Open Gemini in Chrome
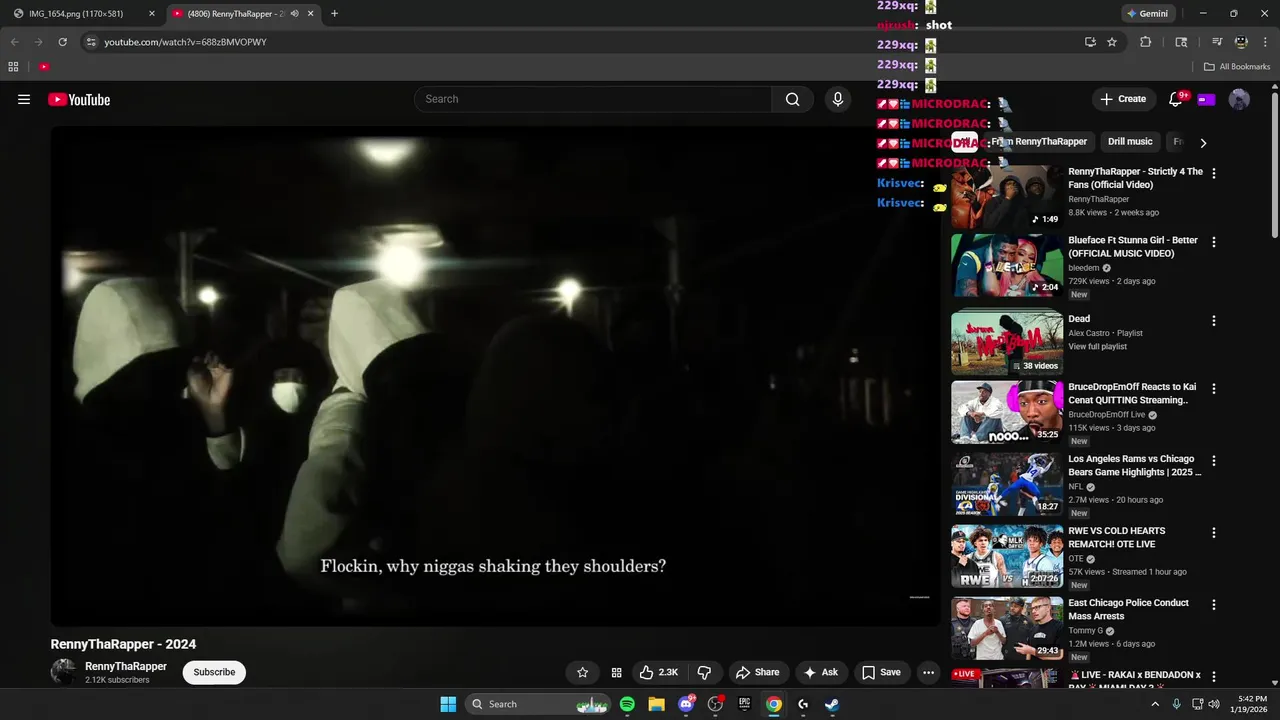The width and height of the screenshot is (1280, 720). (x=1147, y=14)
